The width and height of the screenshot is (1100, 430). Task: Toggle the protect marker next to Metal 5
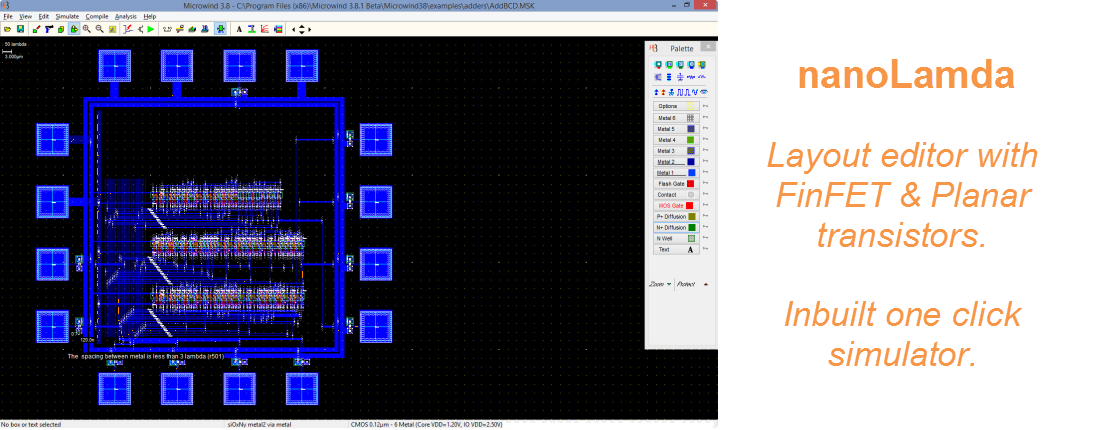click(x=705, y=129)
